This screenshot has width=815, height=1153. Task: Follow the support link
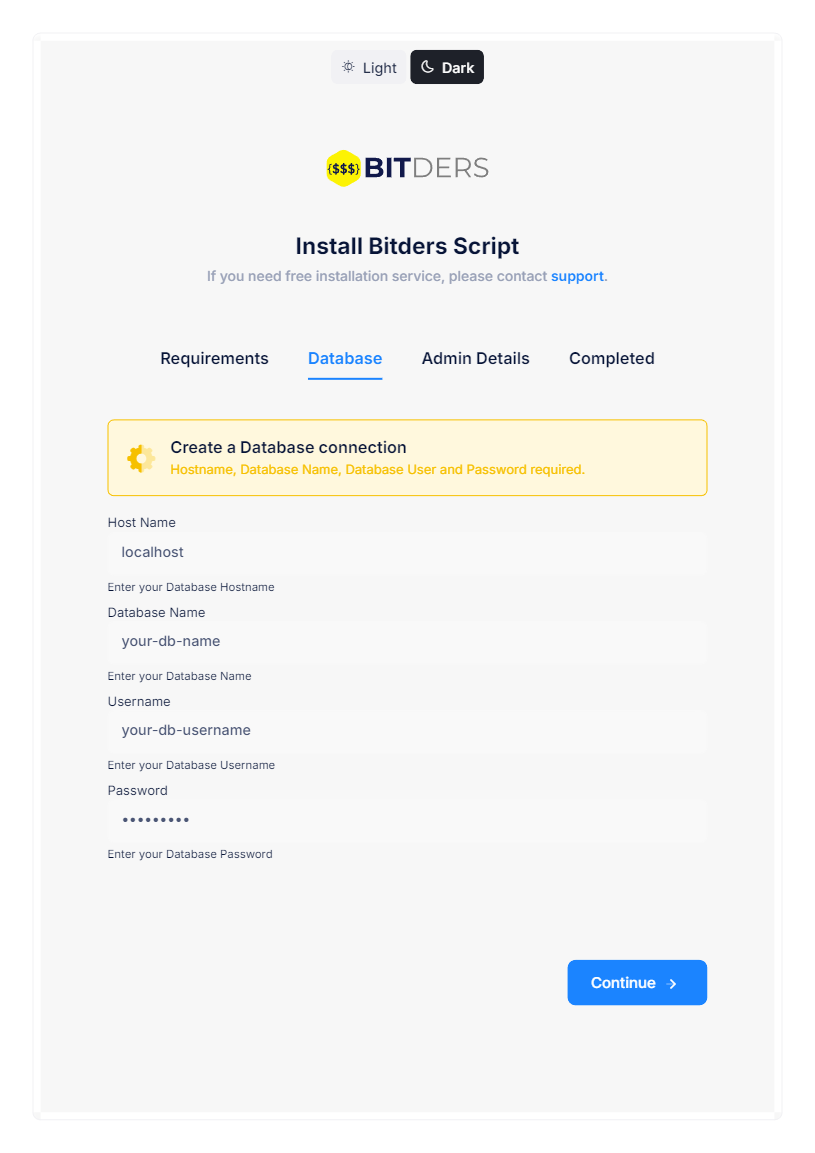(577, 276)
